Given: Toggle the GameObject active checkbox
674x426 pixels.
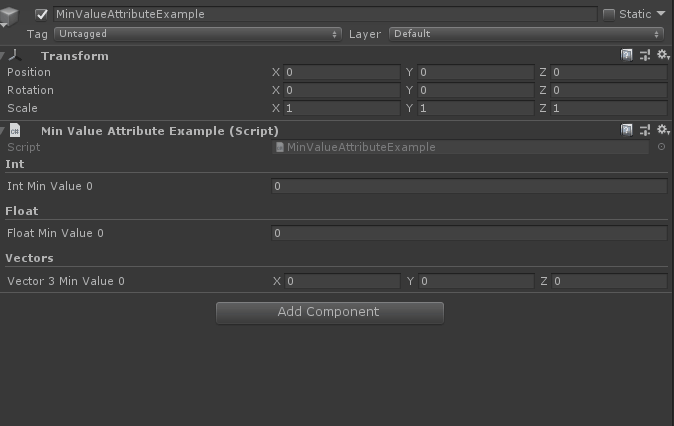Looking at the screenshot, I should [41, 15].
